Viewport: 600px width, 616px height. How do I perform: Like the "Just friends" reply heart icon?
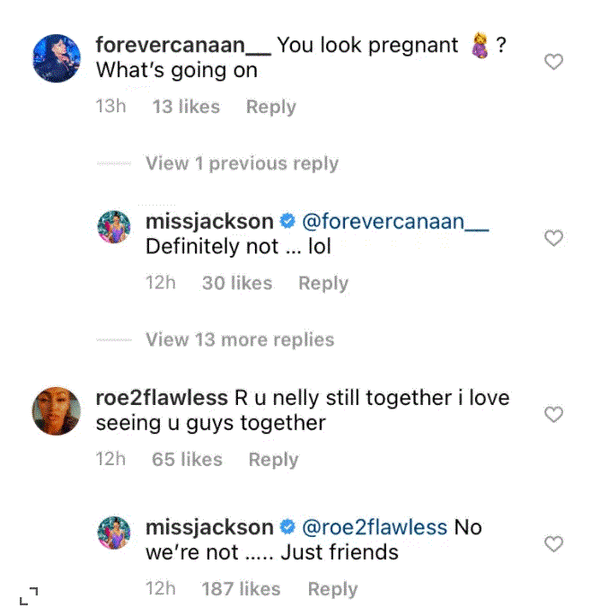pos(554,544)
